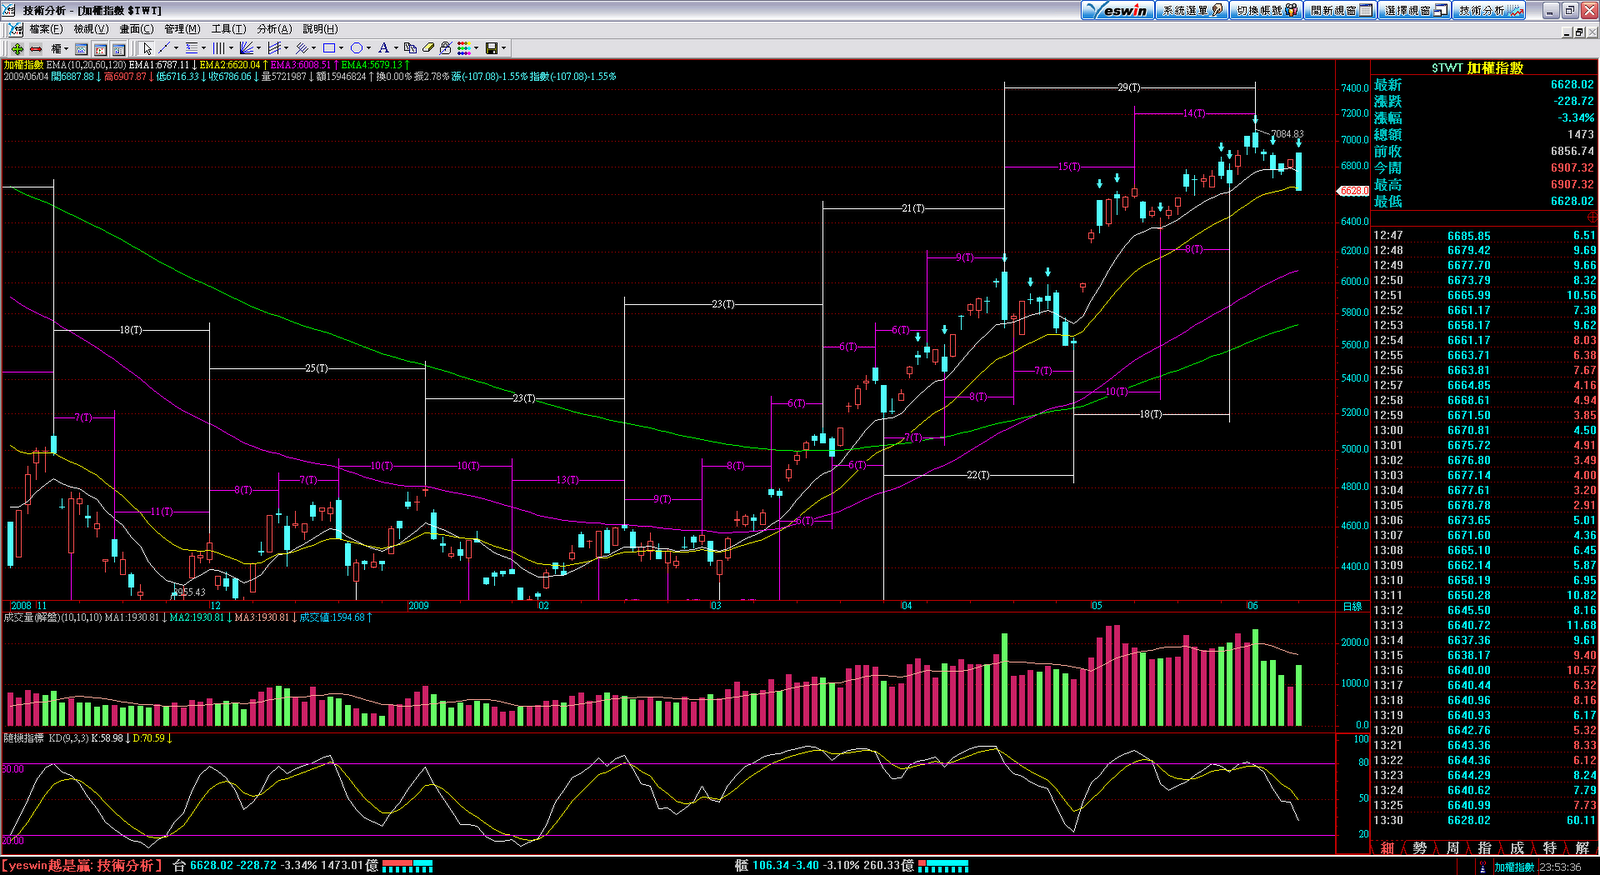Switch to 周 tab in quote panel
This screenshot has width=1600, height=875.
(x=1452, y=848)
